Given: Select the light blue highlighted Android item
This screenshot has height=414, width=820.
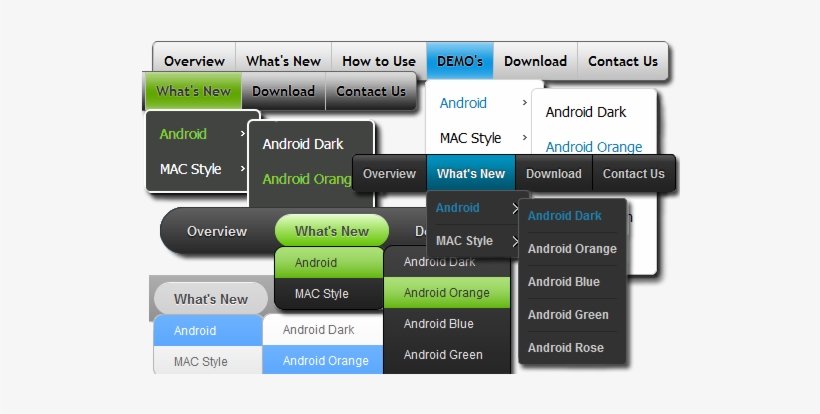Looking at the screenshot, I should point(208,330).
